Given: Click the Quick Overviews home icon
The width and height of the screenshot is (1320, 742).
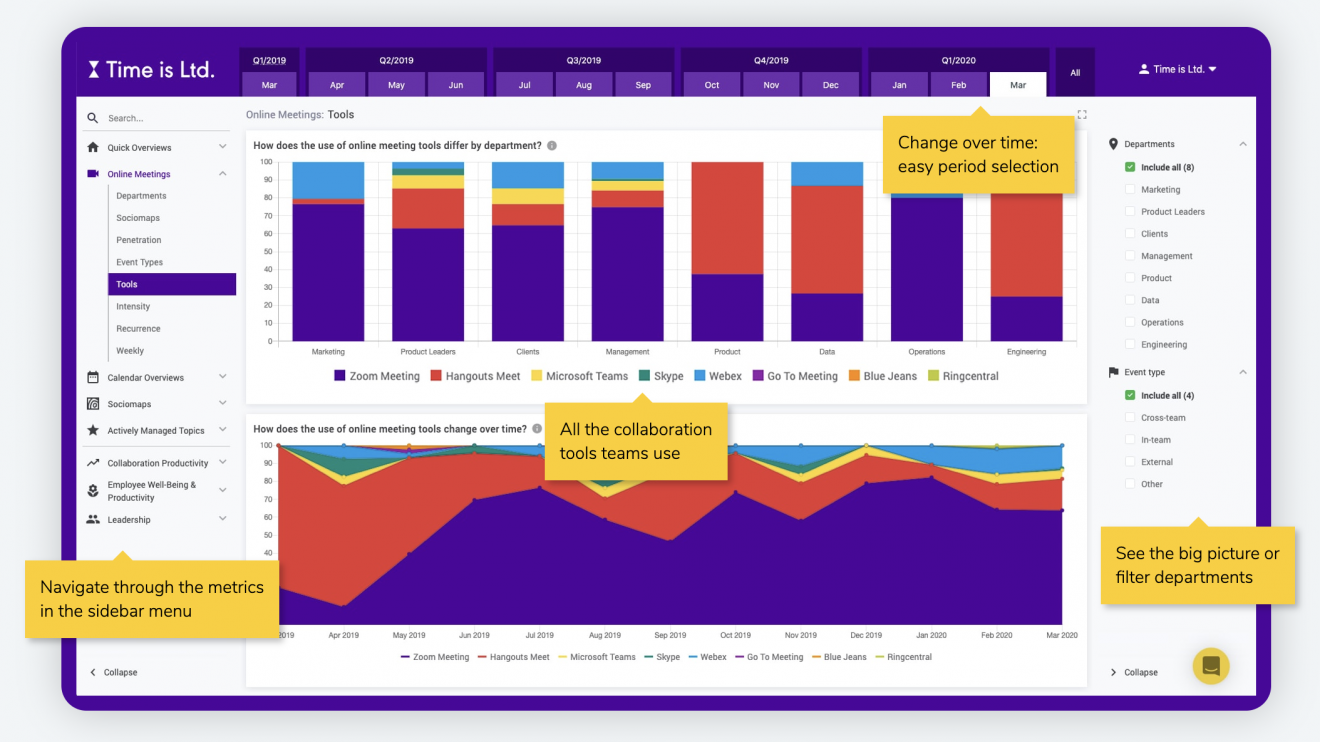Looking at the screenshot, I should tap(93, 147).
